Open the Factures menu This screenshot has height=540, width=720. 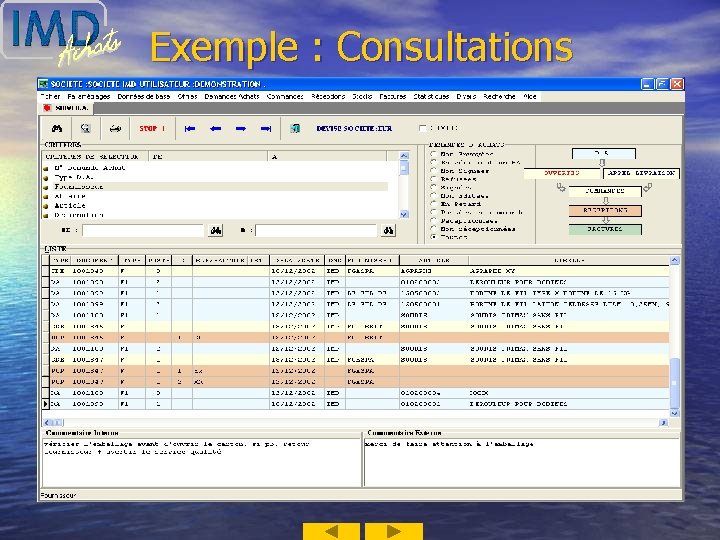pyautogui.click(x=393, y=96)
